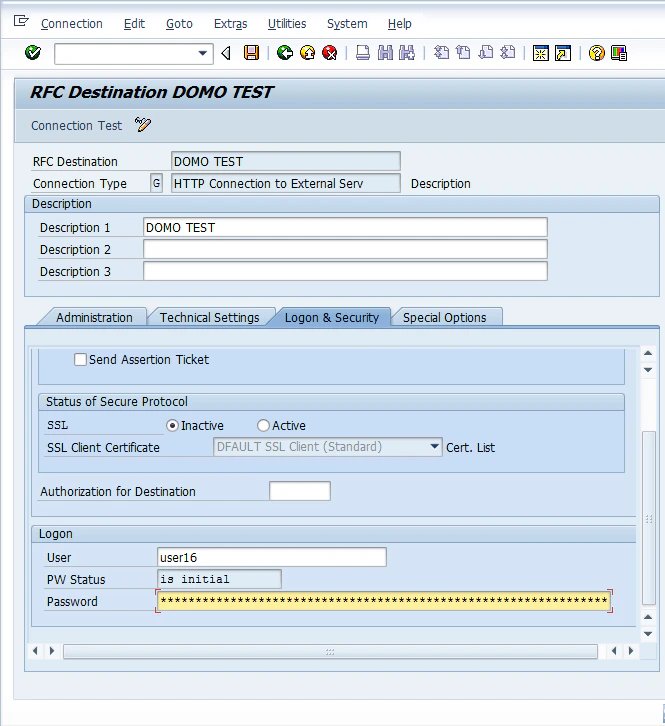Click the Last Page icon

click(508, 53)
